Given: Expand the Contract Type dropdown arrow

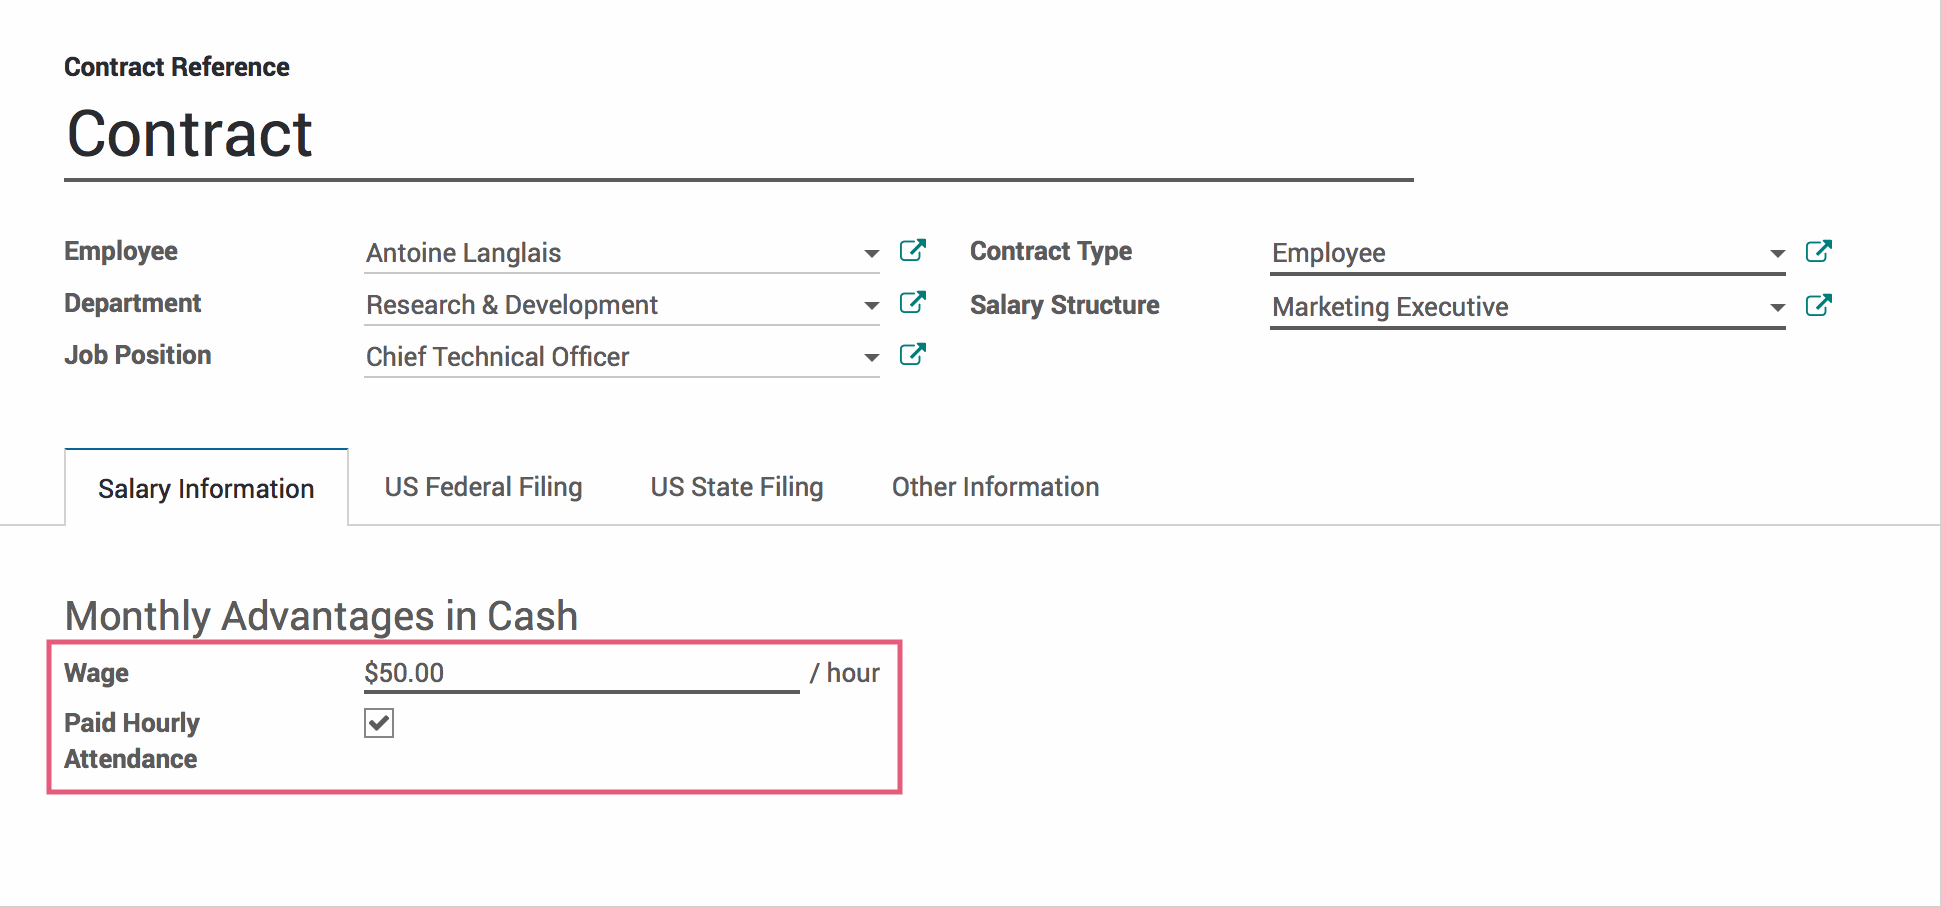Looking at the screenshot, I should (1777, 254).
